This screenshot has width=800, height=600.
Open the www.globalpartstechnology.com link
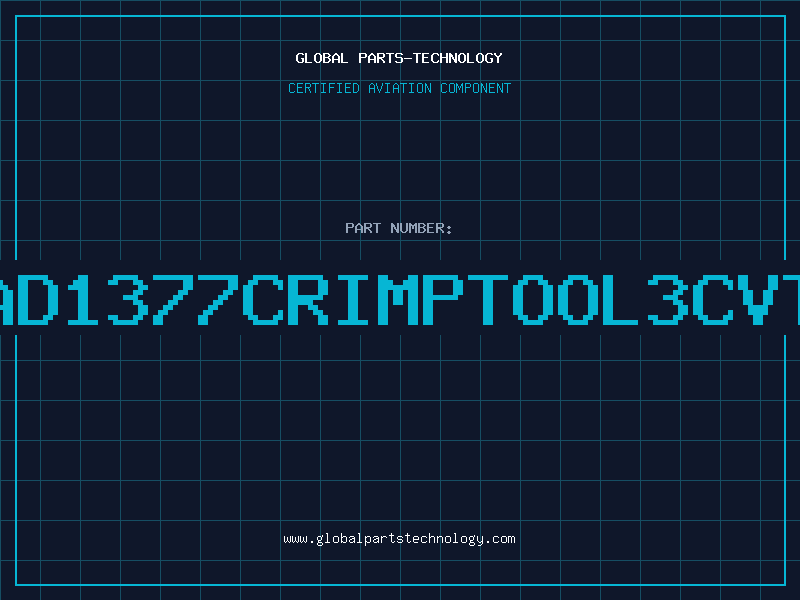[399, 539]
